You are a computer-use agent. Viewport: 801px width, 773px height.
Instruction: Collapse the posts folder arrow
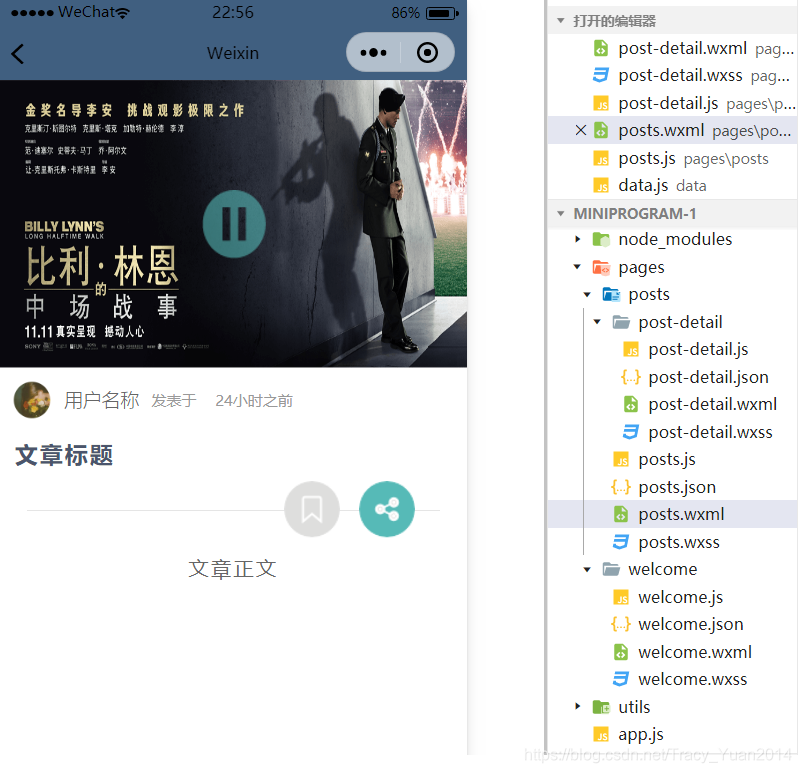587,294
